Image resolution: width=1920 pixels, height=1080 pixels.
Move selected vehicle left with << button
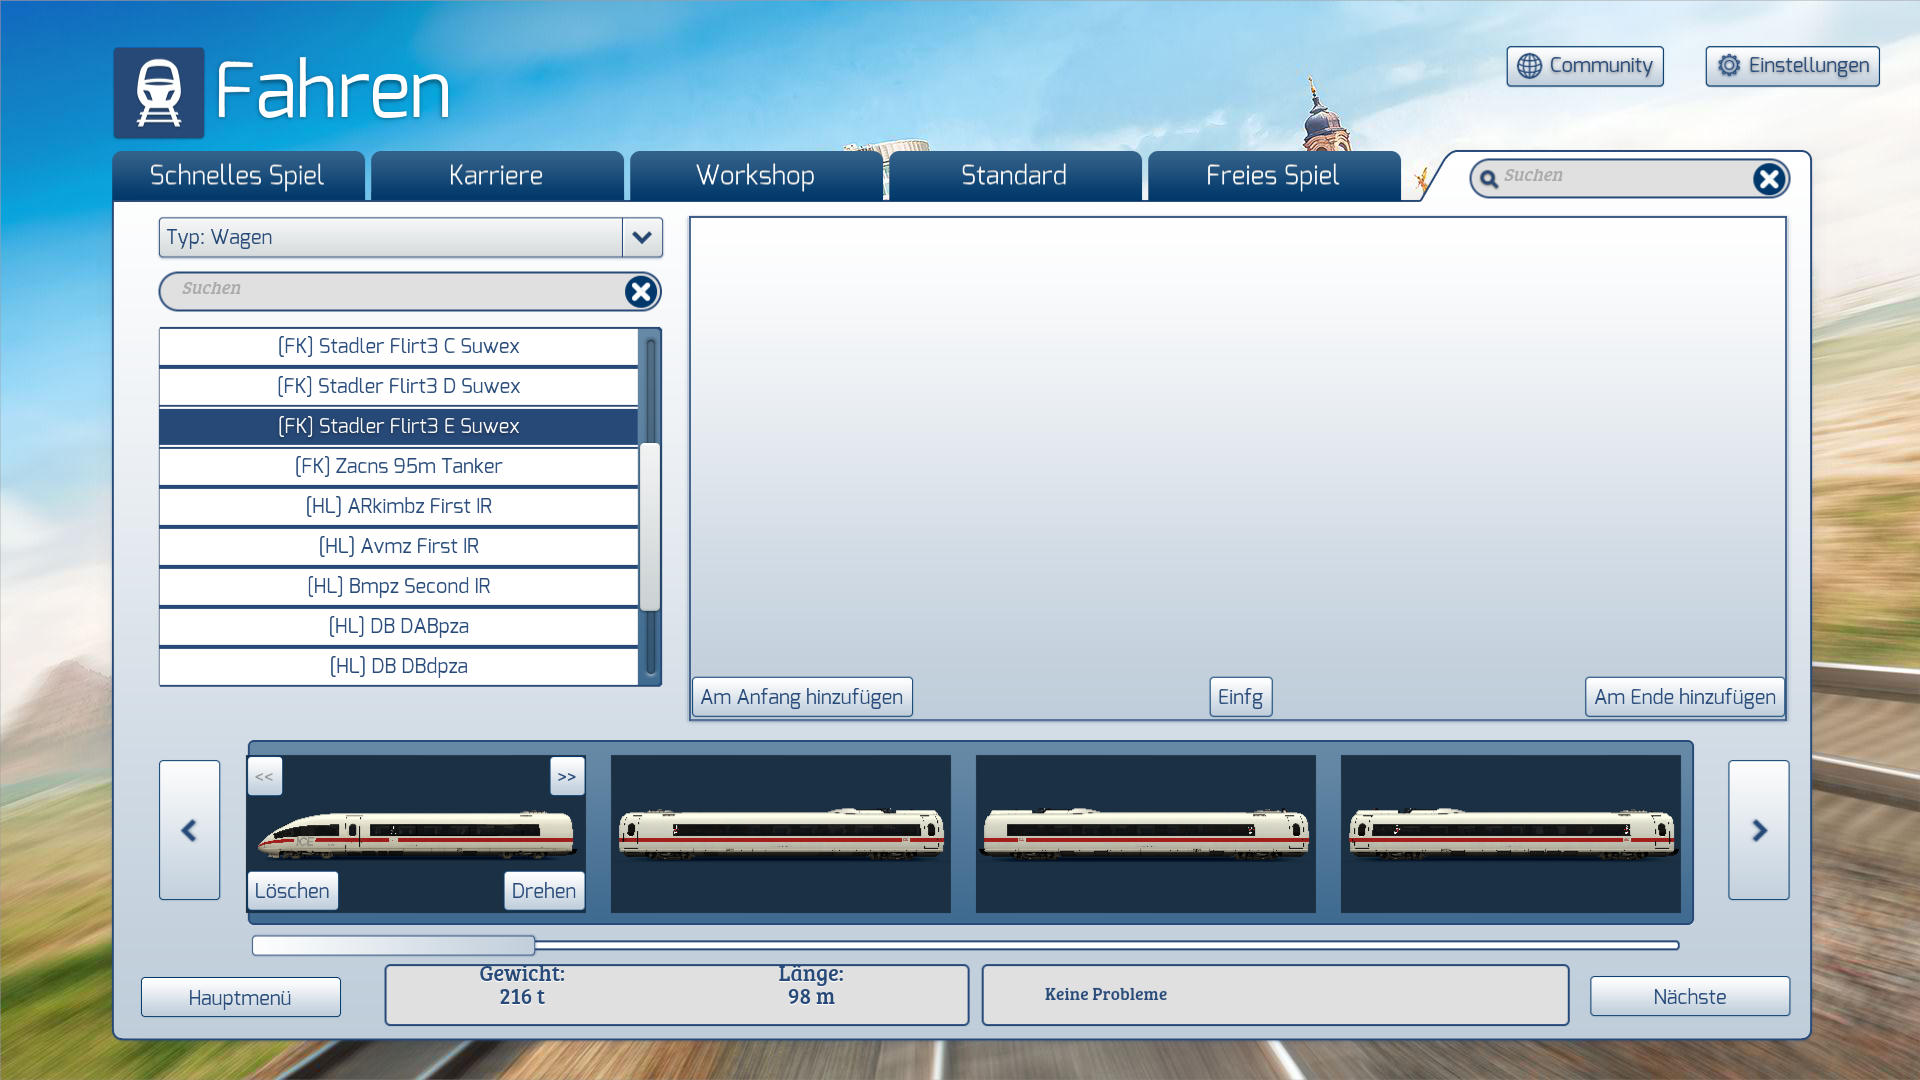tap(265, 777)
